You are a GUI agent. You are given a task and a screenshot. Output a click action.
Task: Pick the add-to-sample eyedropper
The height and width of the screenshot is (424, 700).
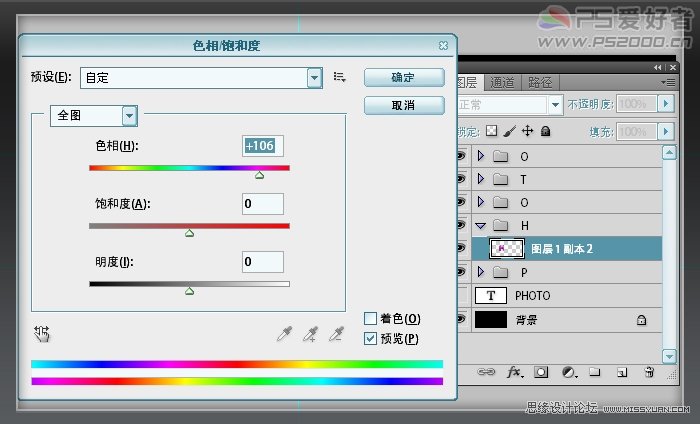310,333
